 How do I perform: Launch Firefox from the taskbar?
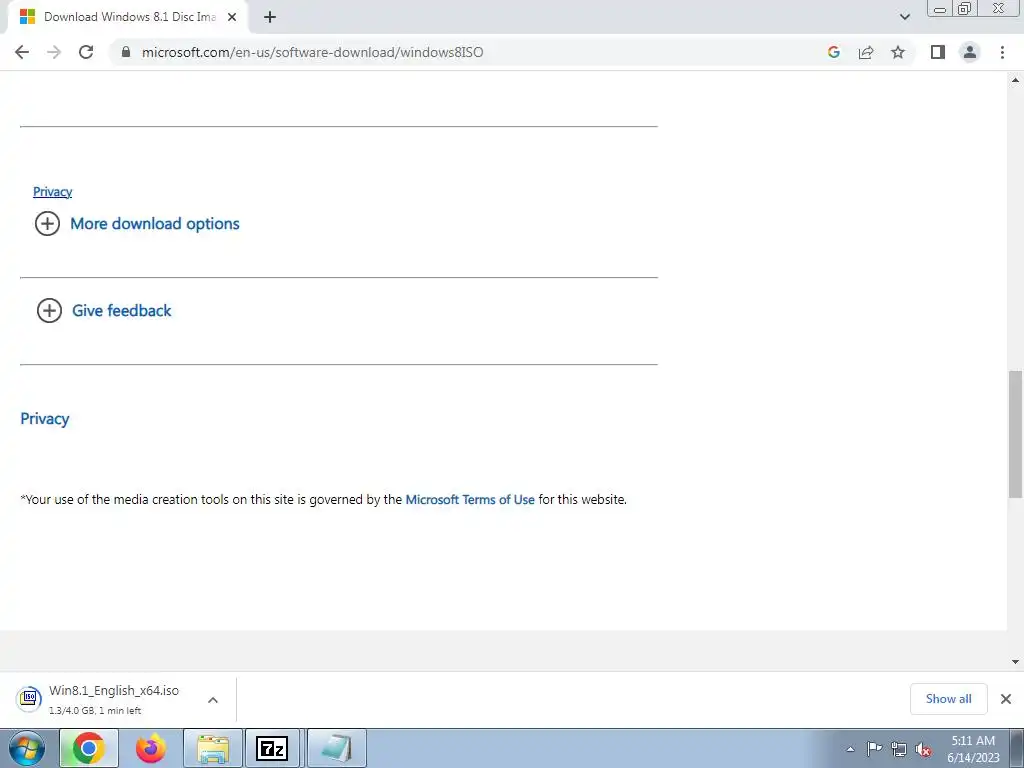pos(151,748)
